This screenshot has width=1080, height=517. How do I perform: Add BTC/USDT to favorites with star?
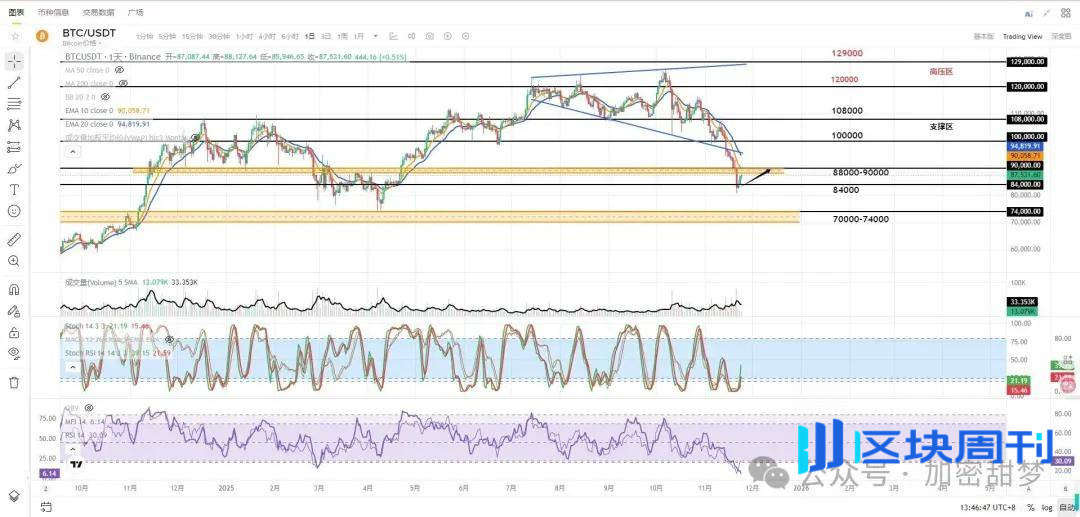15,36
